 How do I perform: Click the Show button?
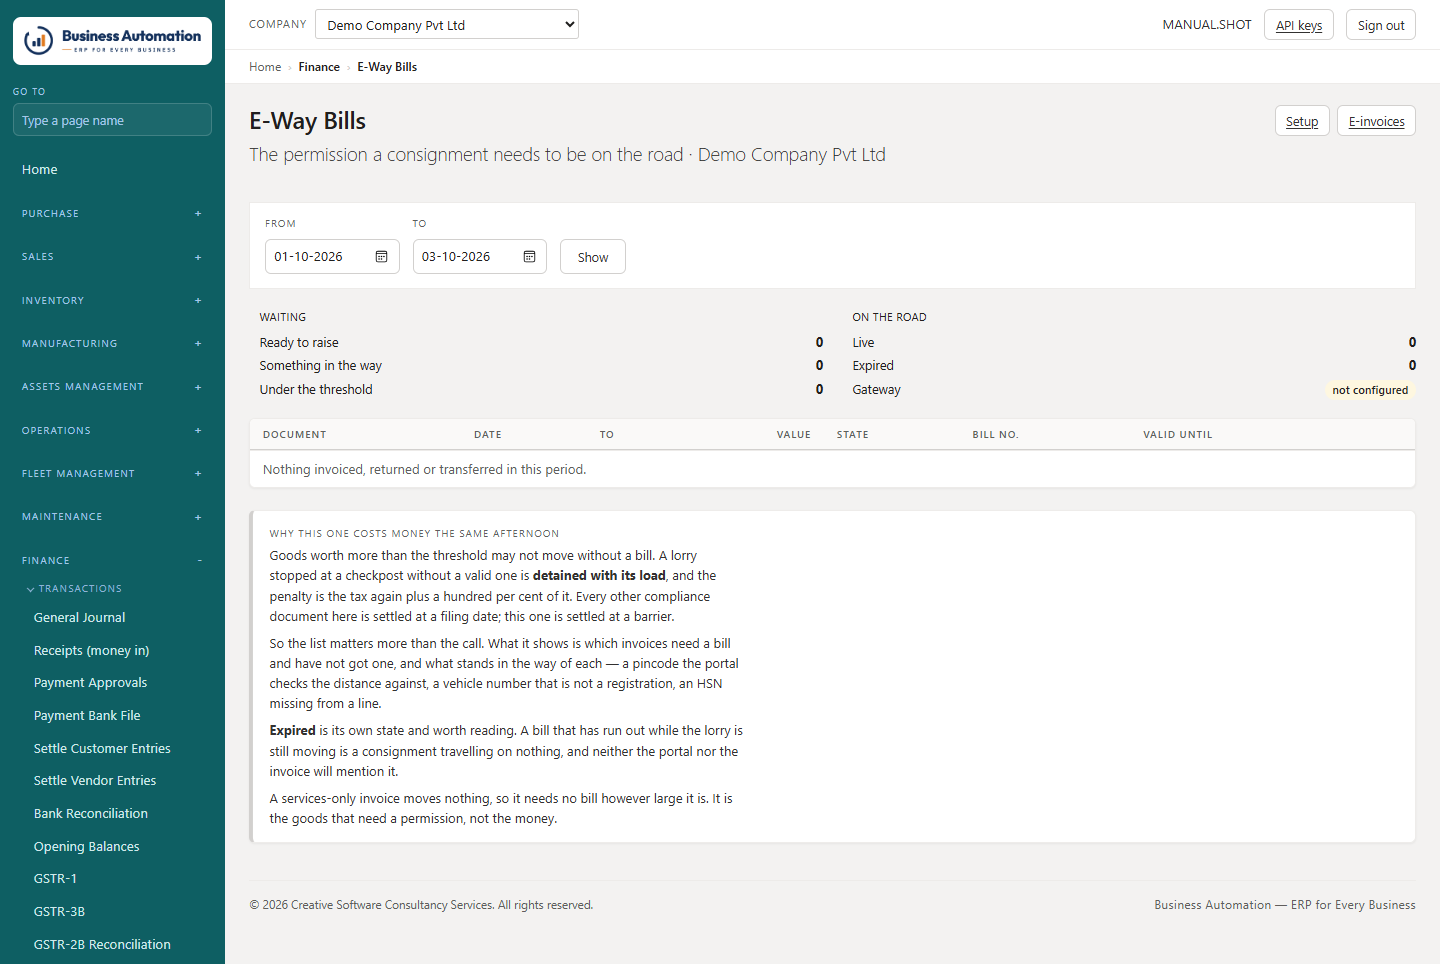593,257
